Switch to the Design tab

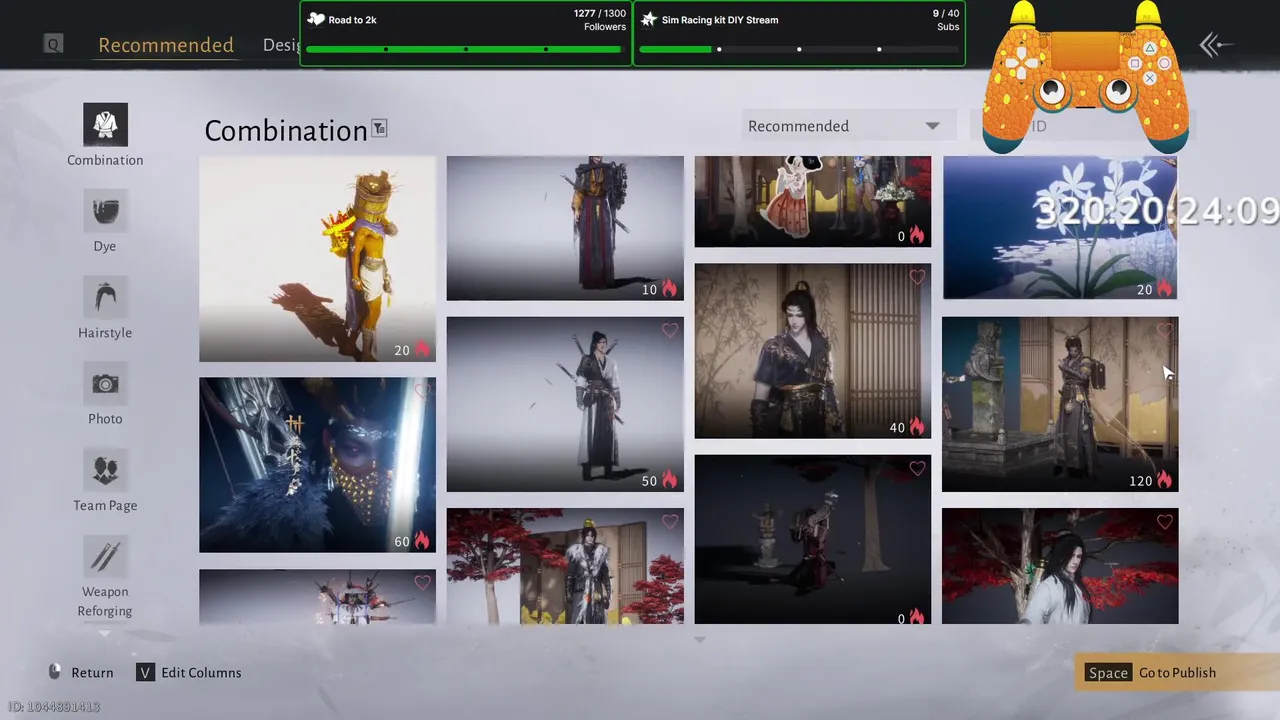point(281,45)
